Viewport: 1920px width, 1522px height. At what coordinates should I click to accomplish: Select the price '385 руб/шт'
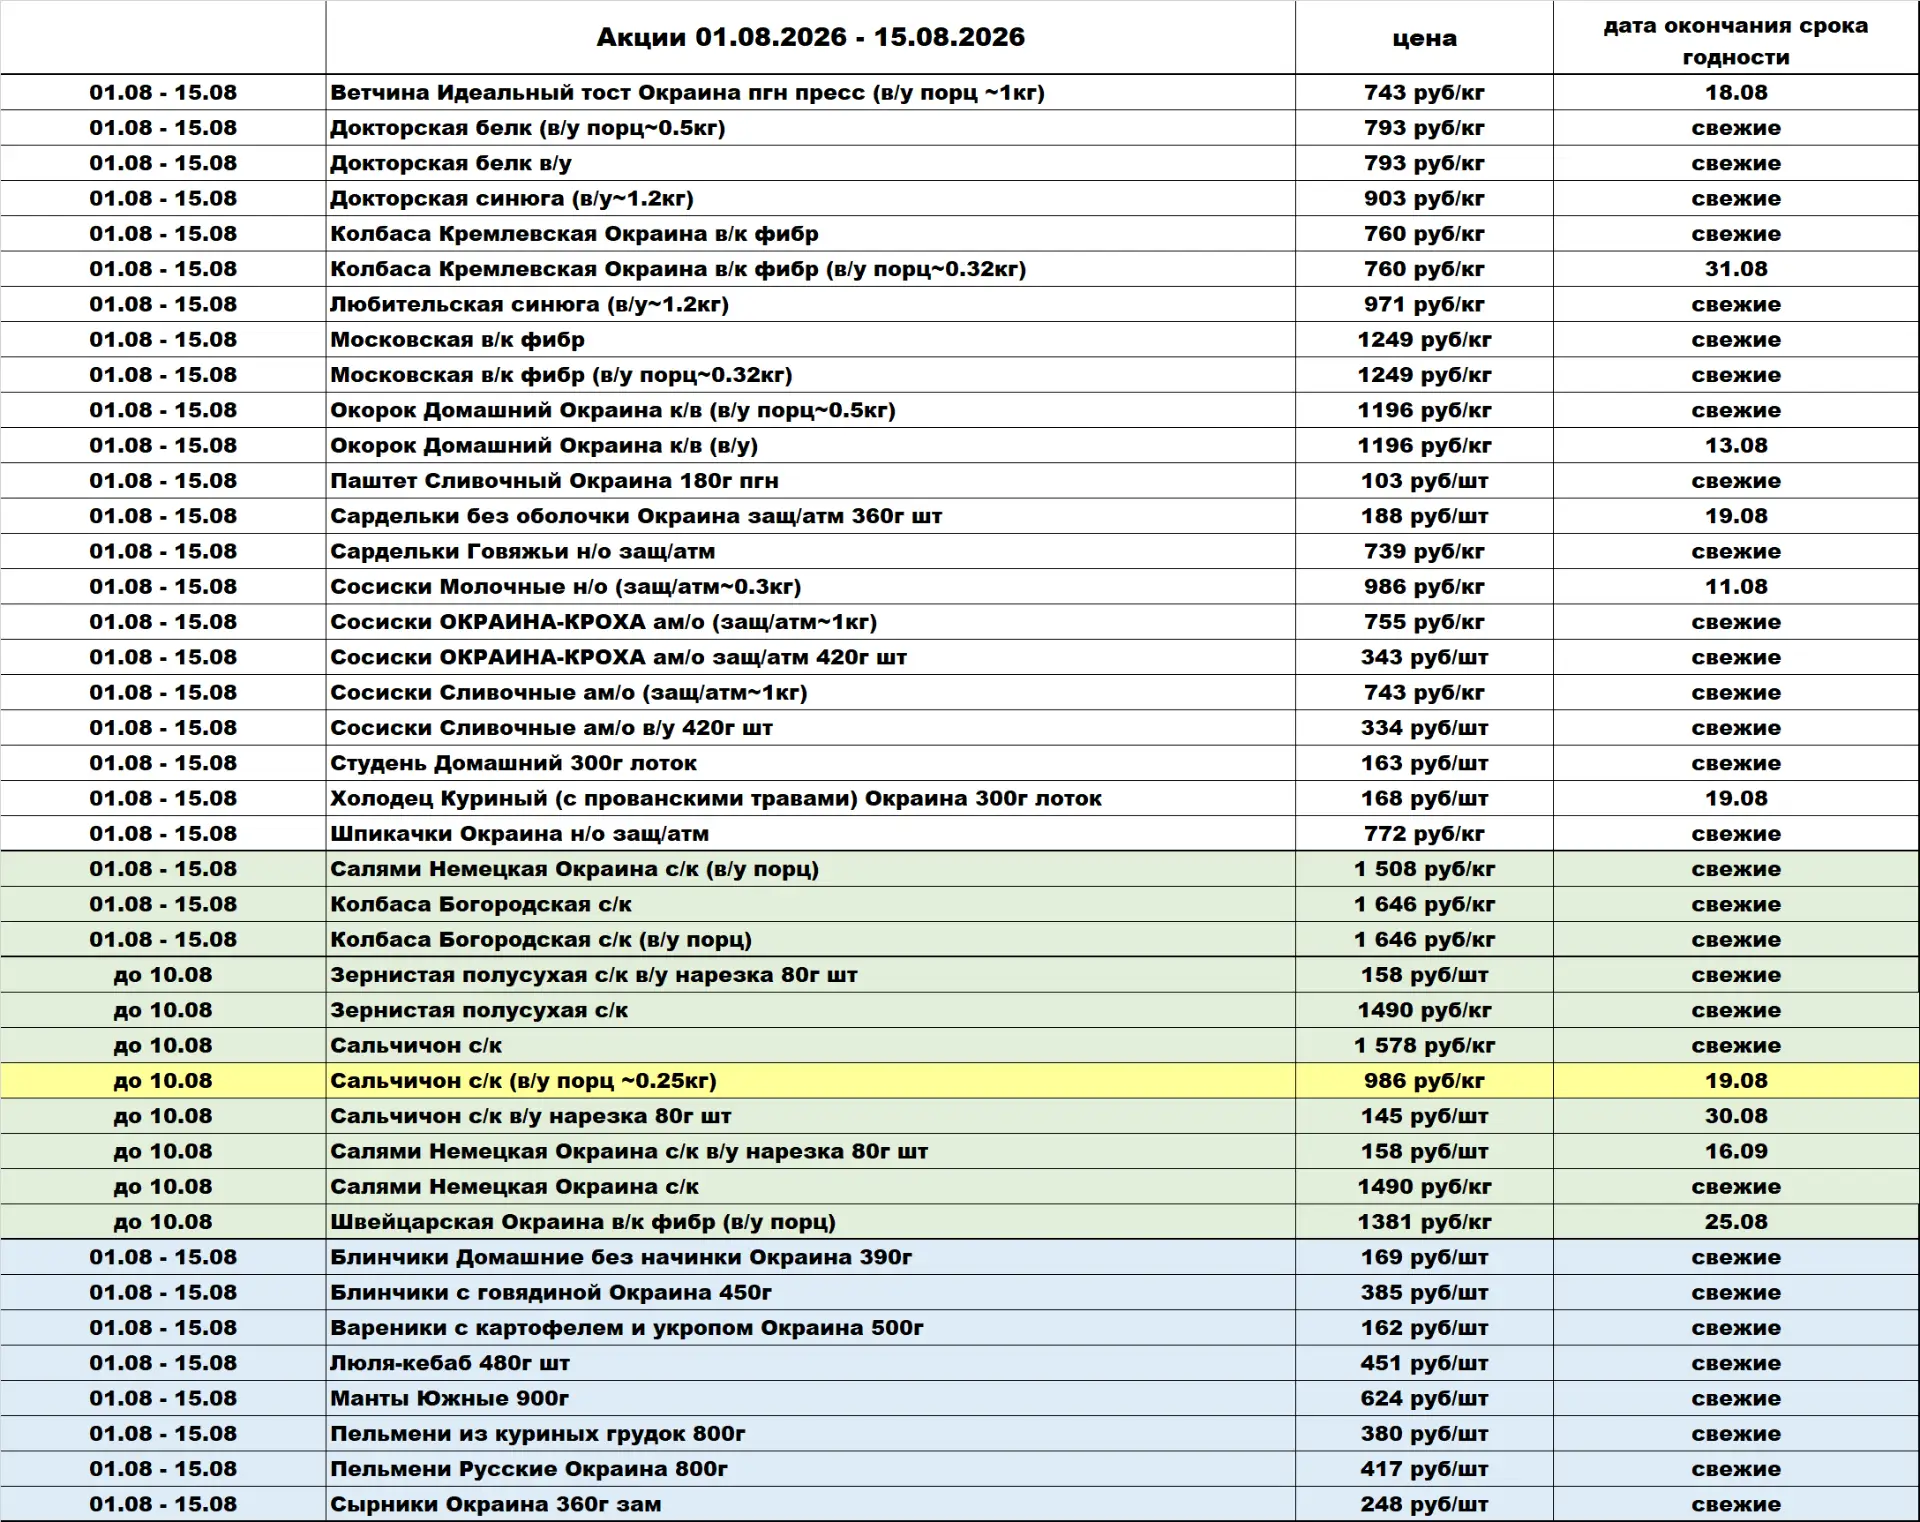point(1424,1293)
